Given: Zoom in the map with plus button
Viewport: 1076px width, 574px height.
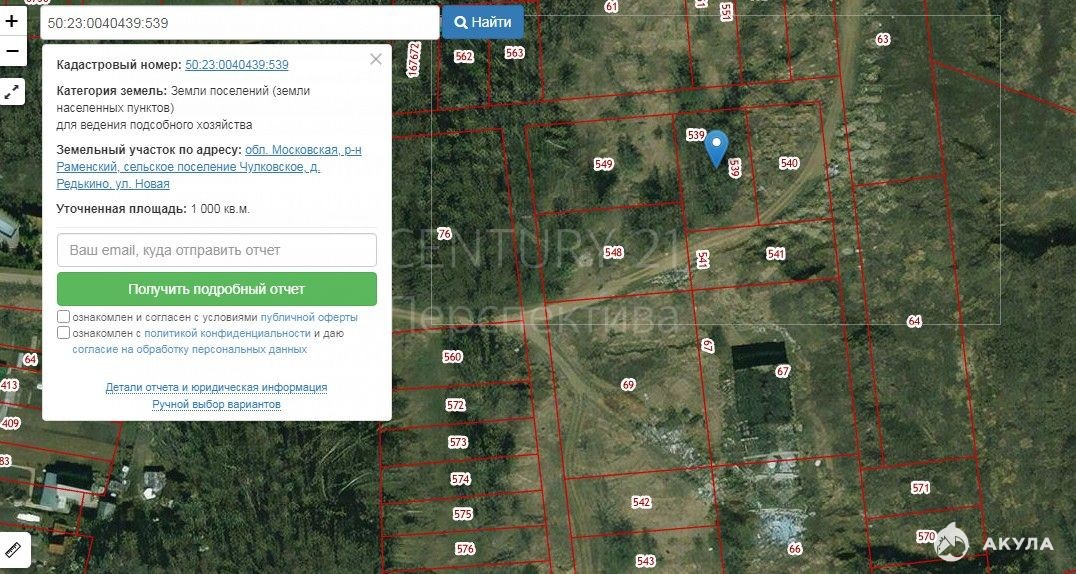Looking at the screenshot, I should click(x=12, y=21).
